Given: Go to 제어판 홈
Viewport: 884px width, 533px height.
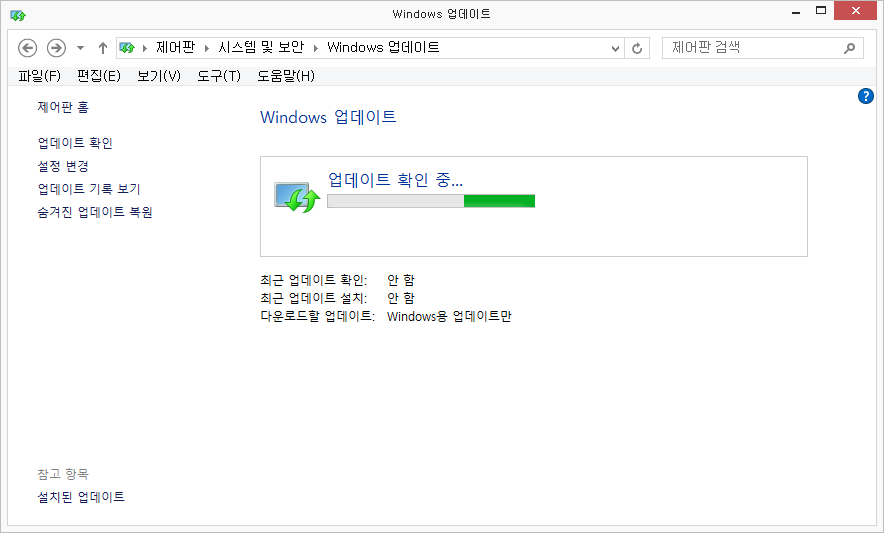Looking at the screenshot, I should click(63, 107).
